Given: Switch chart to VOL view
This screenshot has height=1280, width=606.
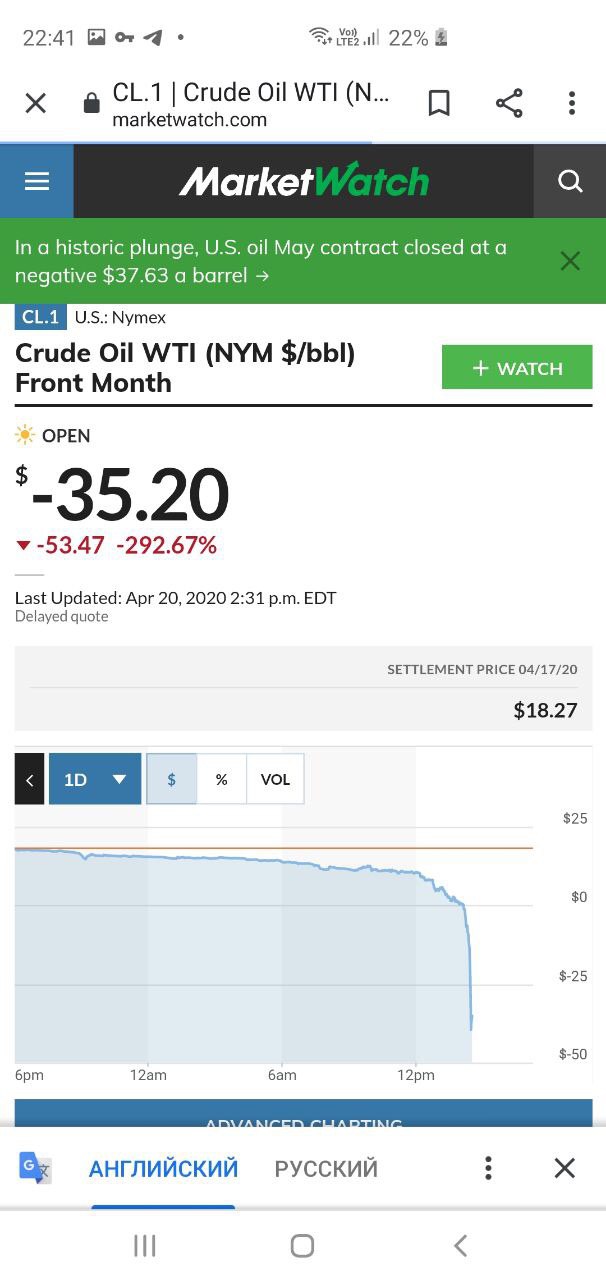Looking at the screenshot, I should pyautogui.click(x=275, y=779).
